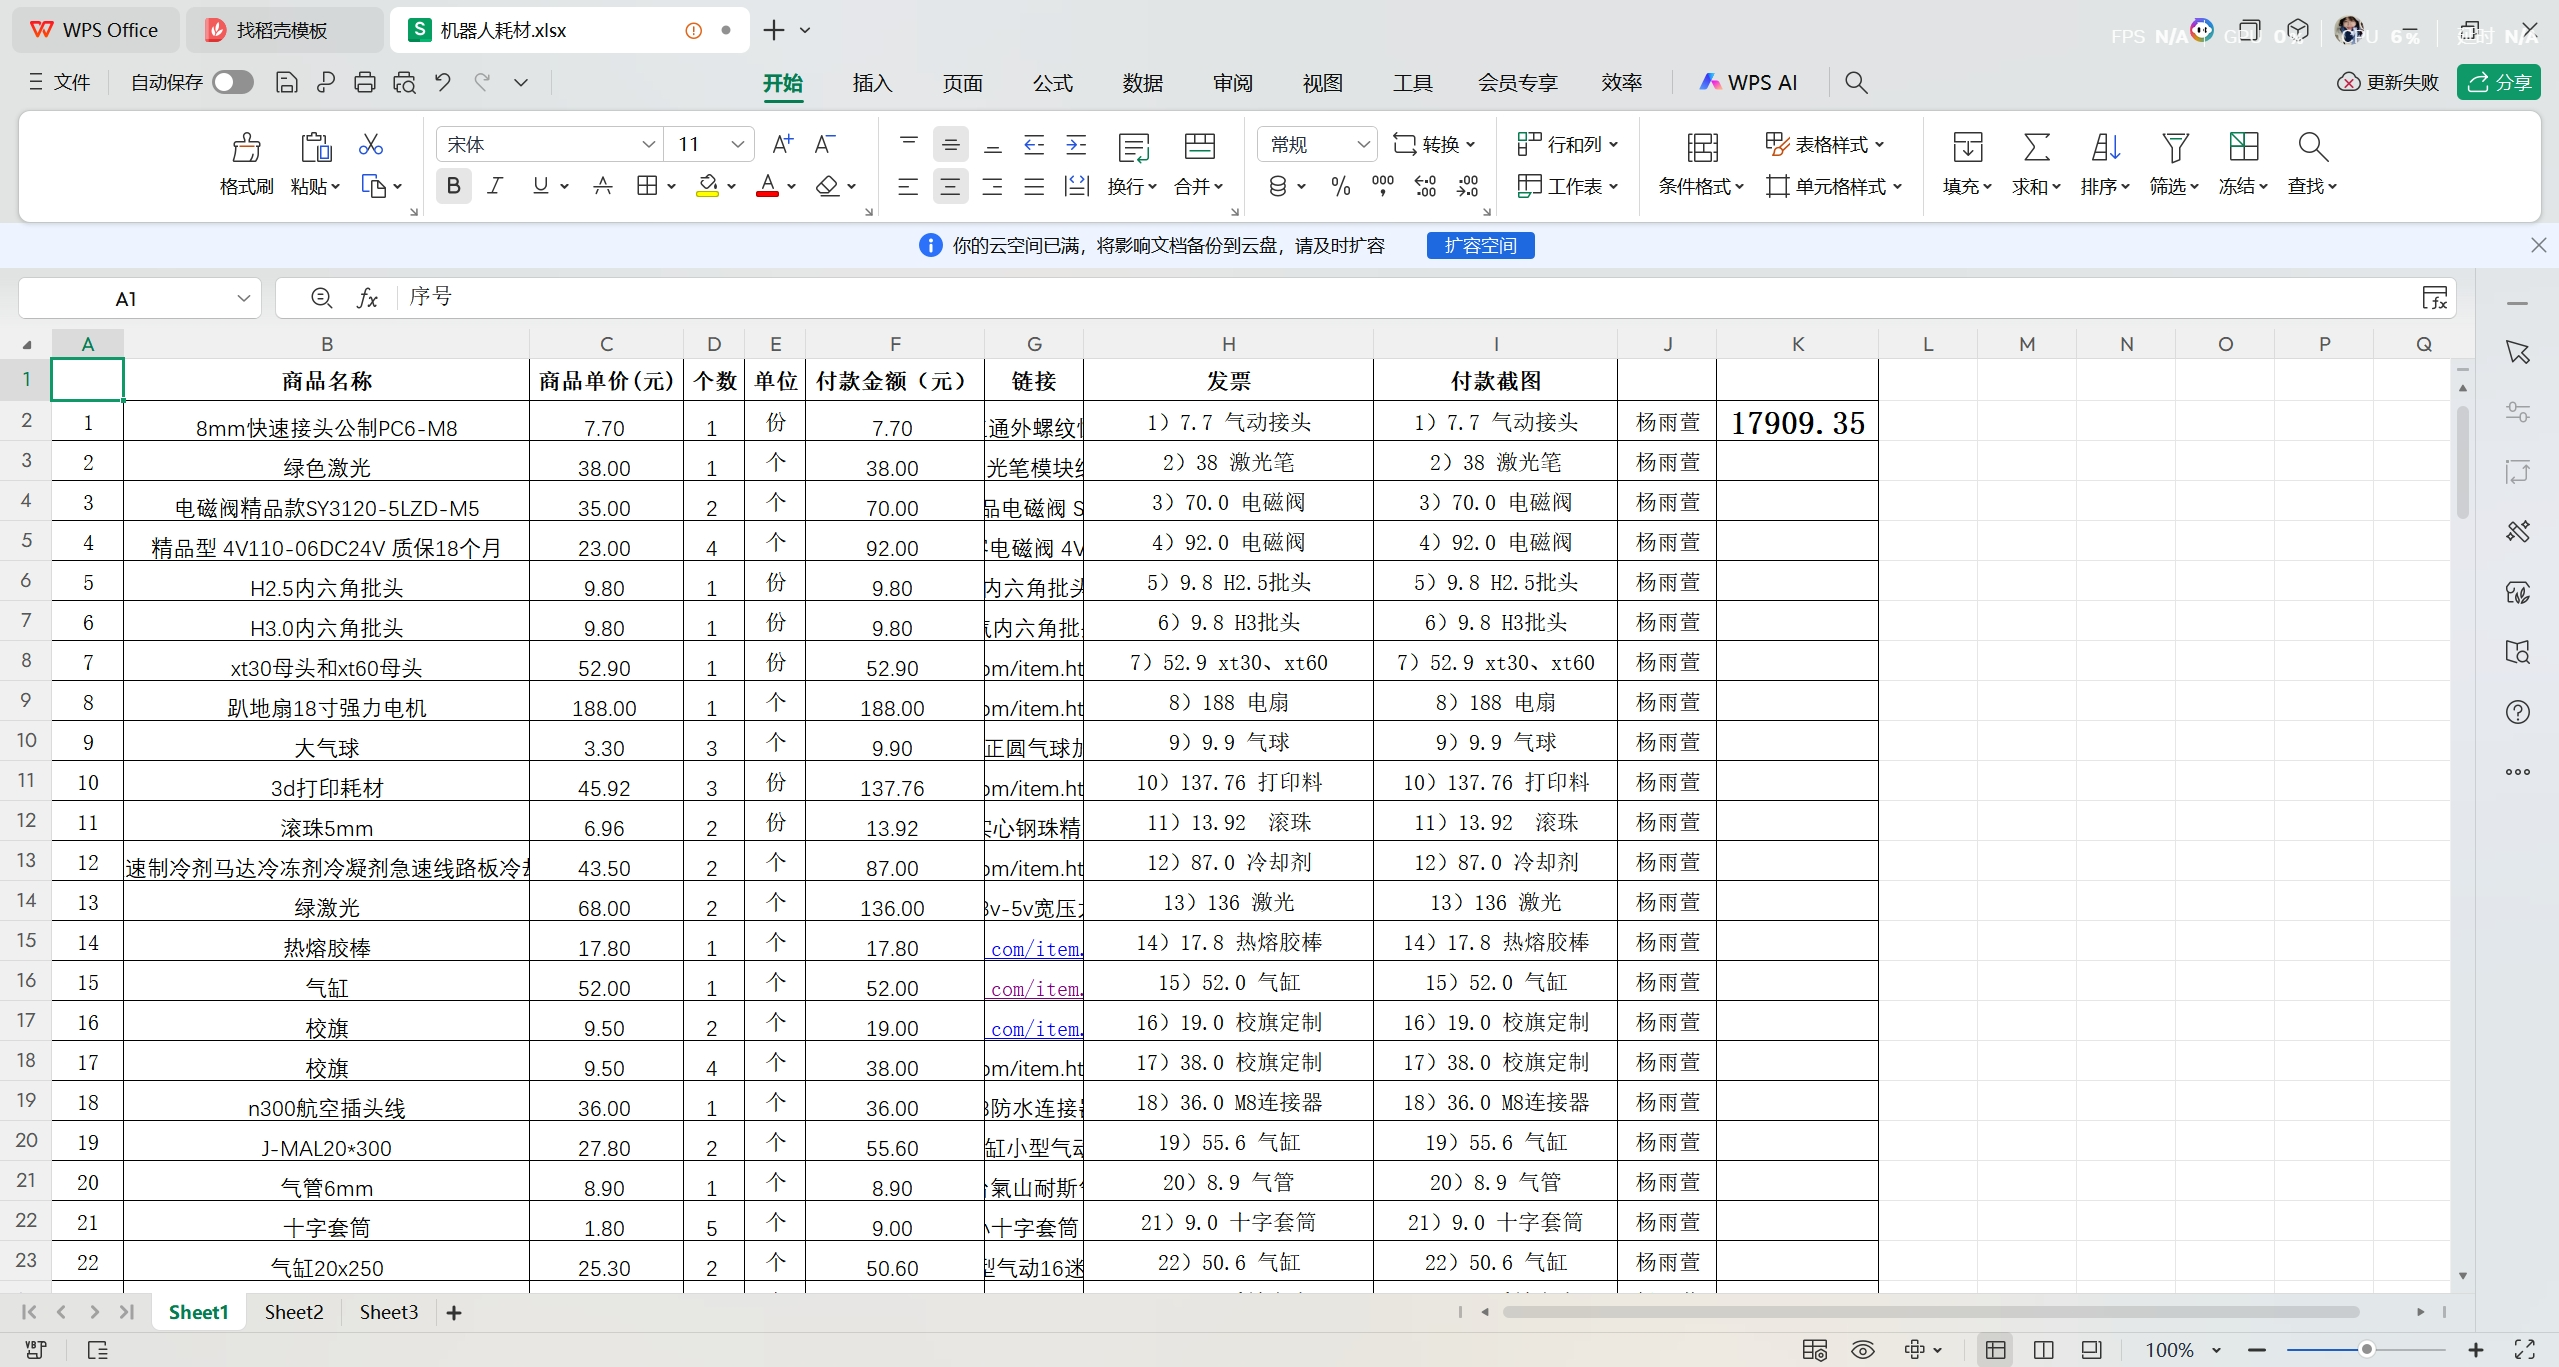This screenshot has width=2559, height=1367.
Task: Apply percent style formatting
Action: [1339, 185]
